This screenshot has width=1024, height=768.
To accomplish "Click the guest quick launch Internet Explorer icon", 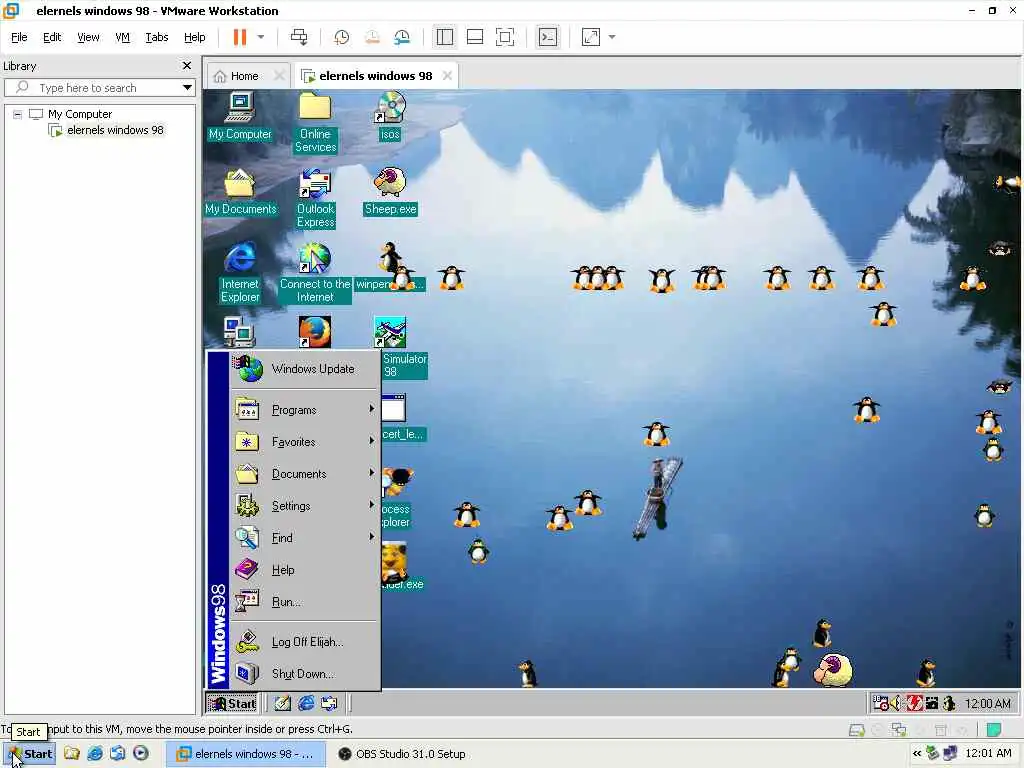I will 306,703.
